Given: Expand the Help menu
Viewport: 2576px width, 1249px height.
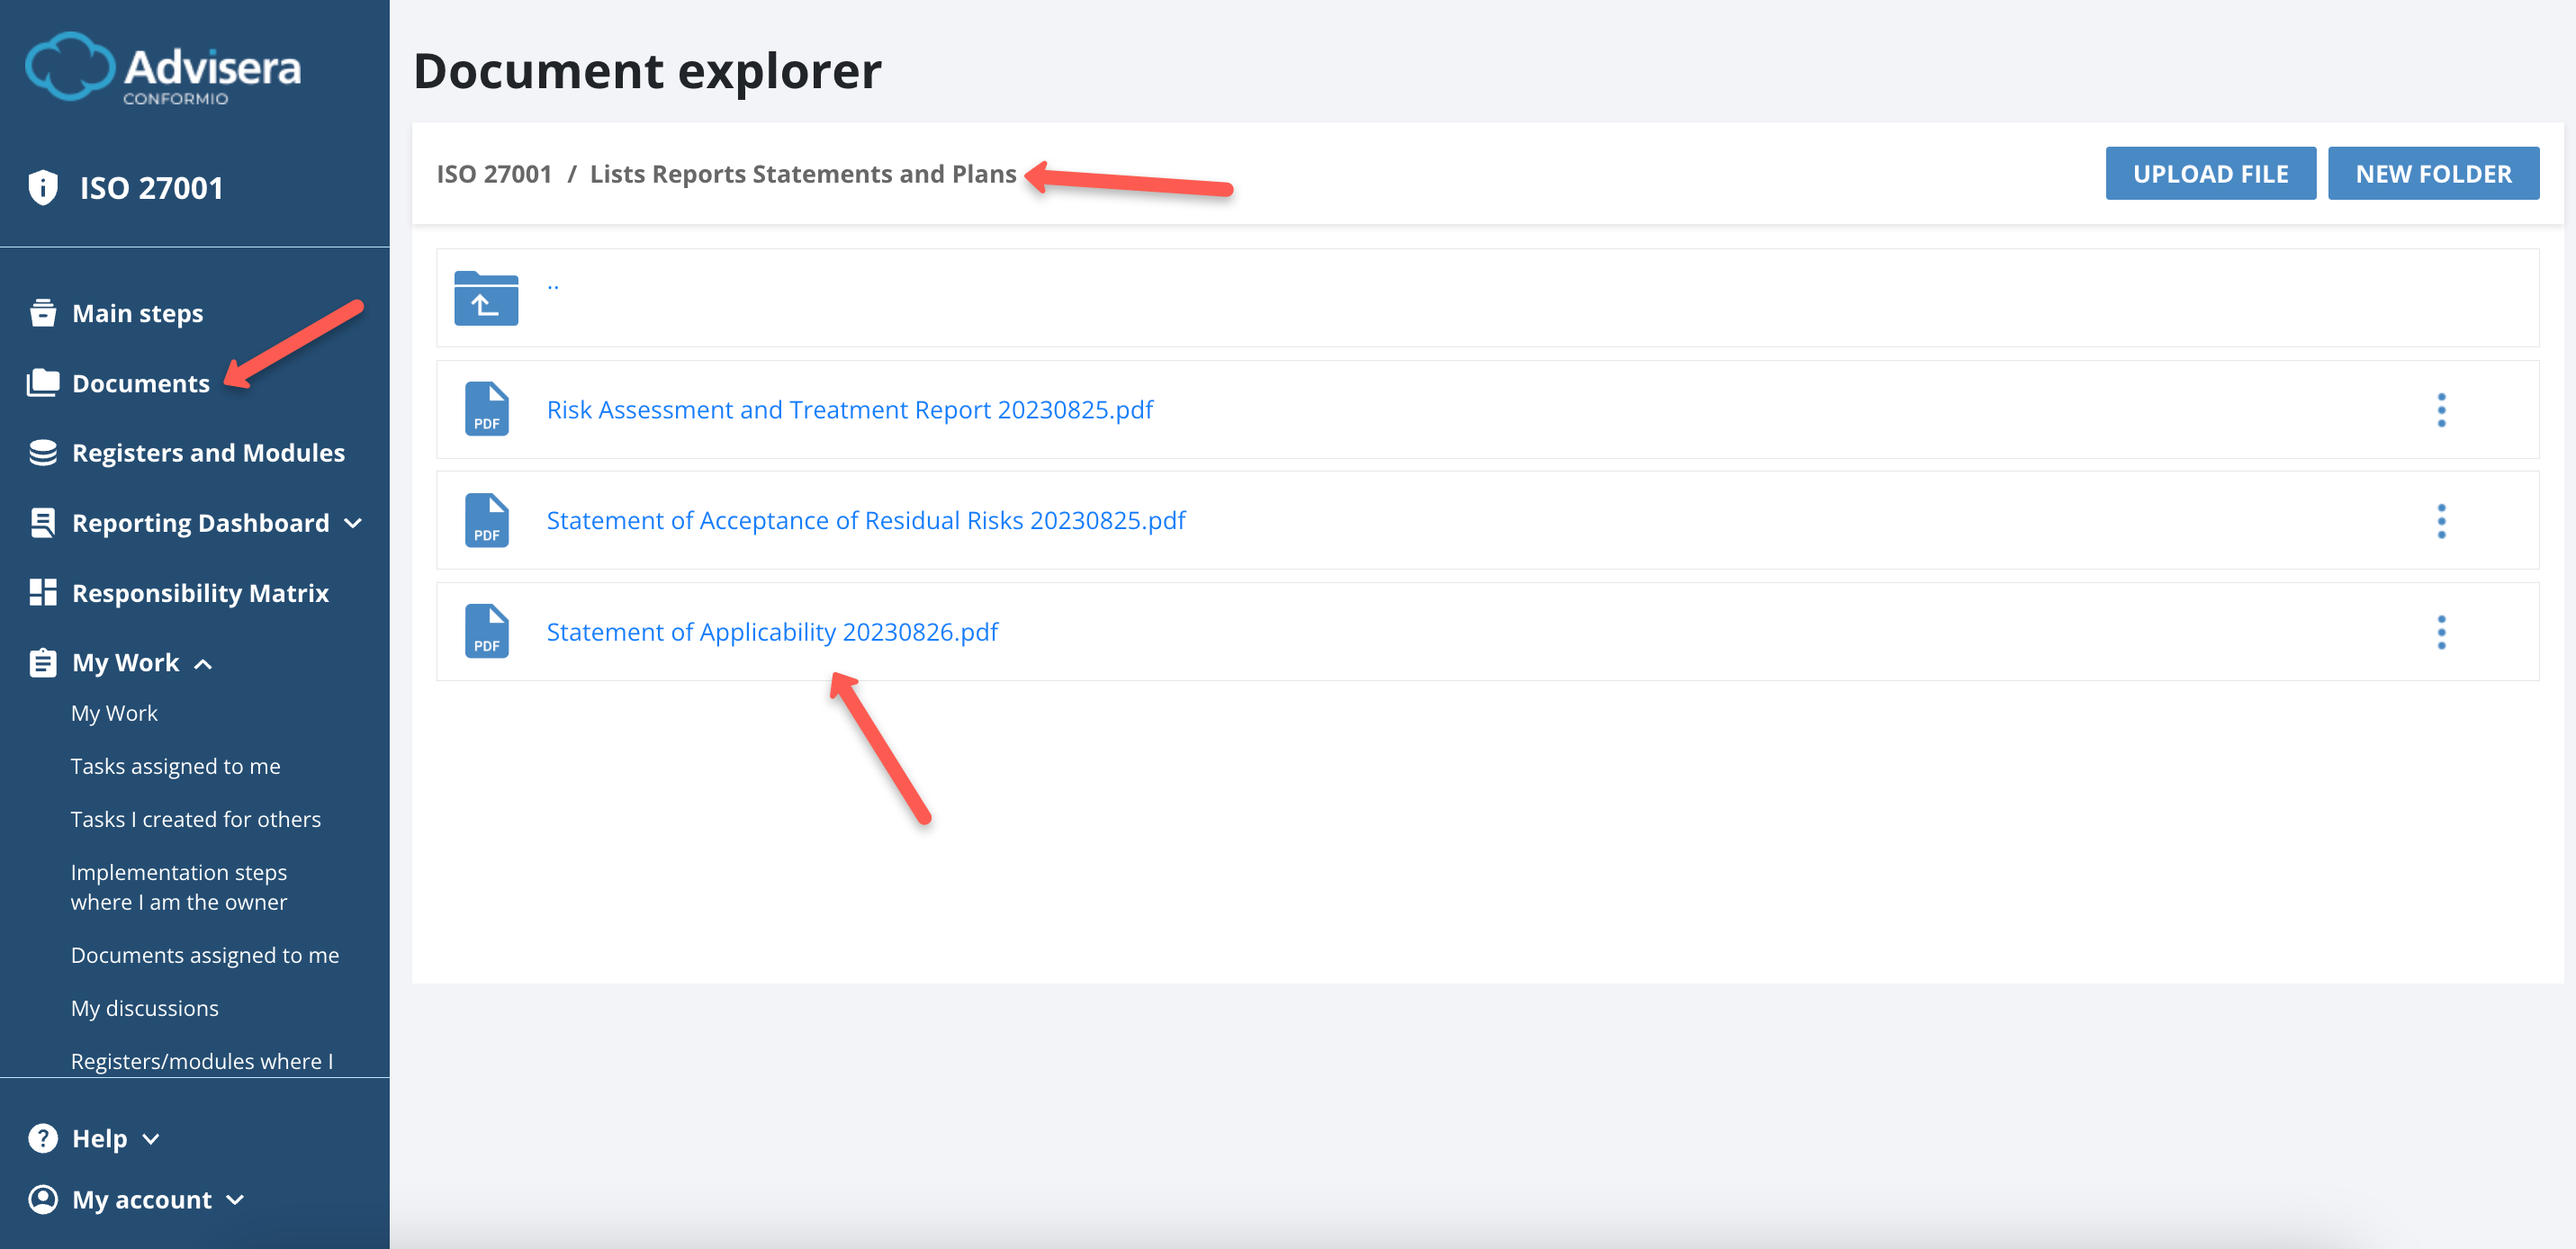Looking at the screenshot, I should click(151, 1138).
